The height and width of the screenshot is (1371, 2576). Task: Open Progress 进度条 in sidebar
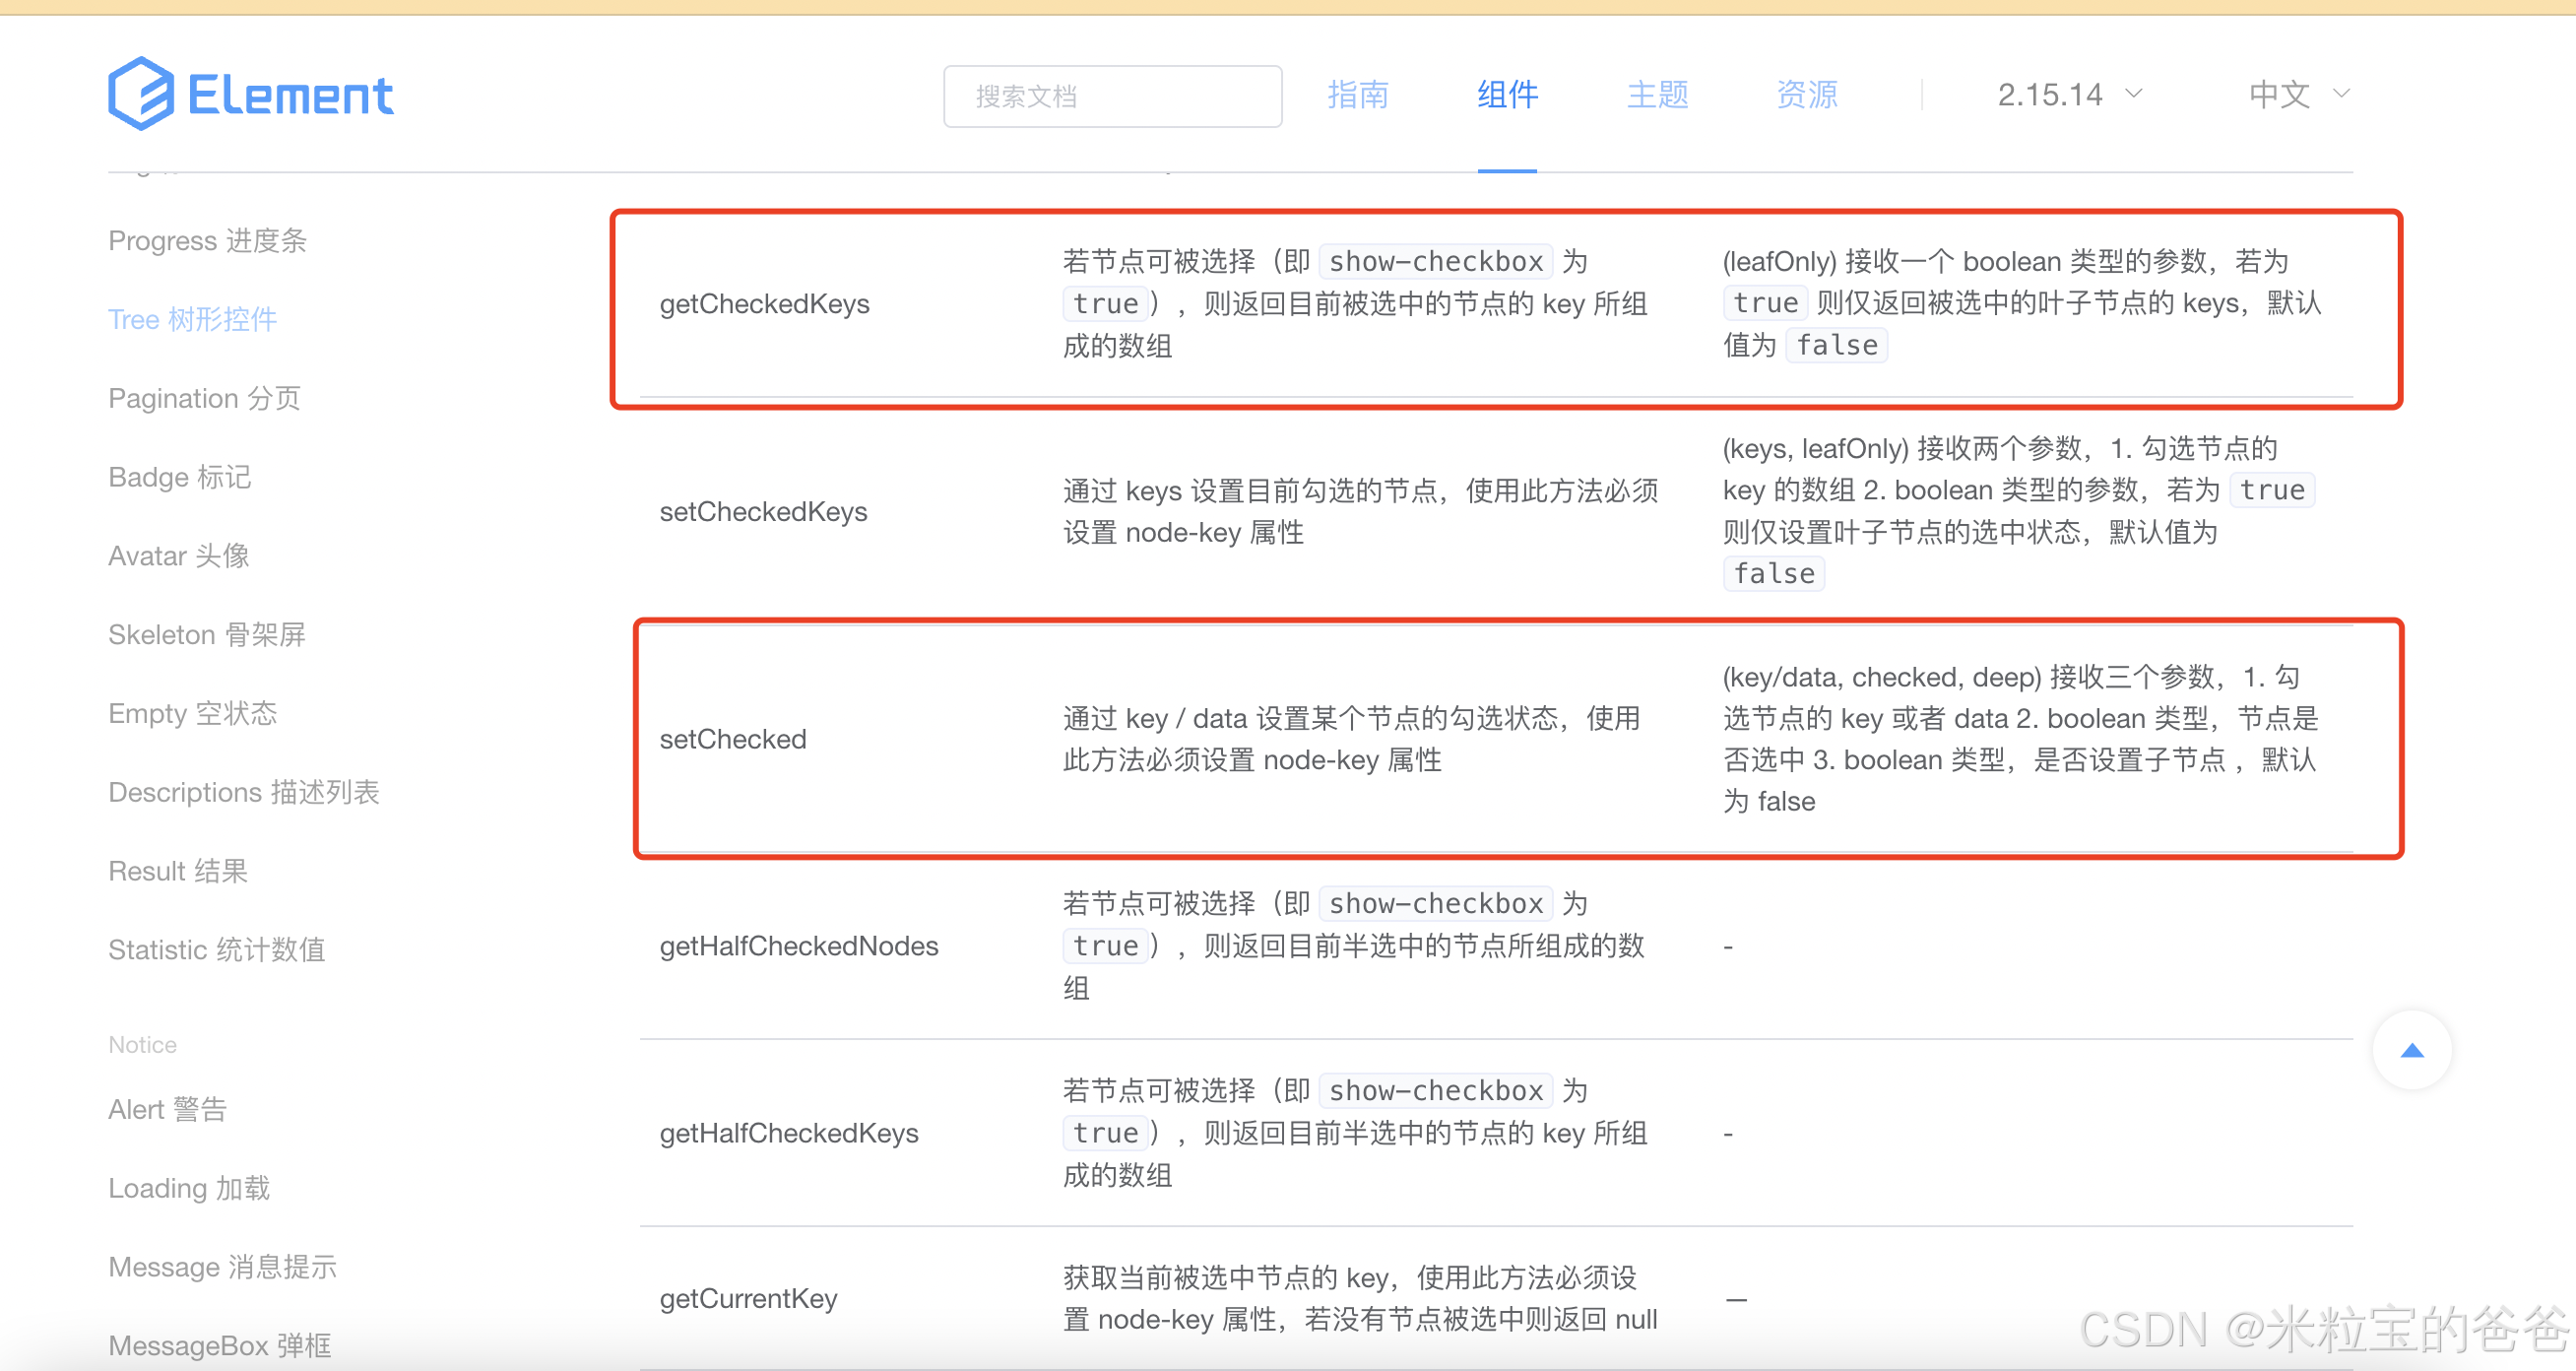tap(207, 241)
